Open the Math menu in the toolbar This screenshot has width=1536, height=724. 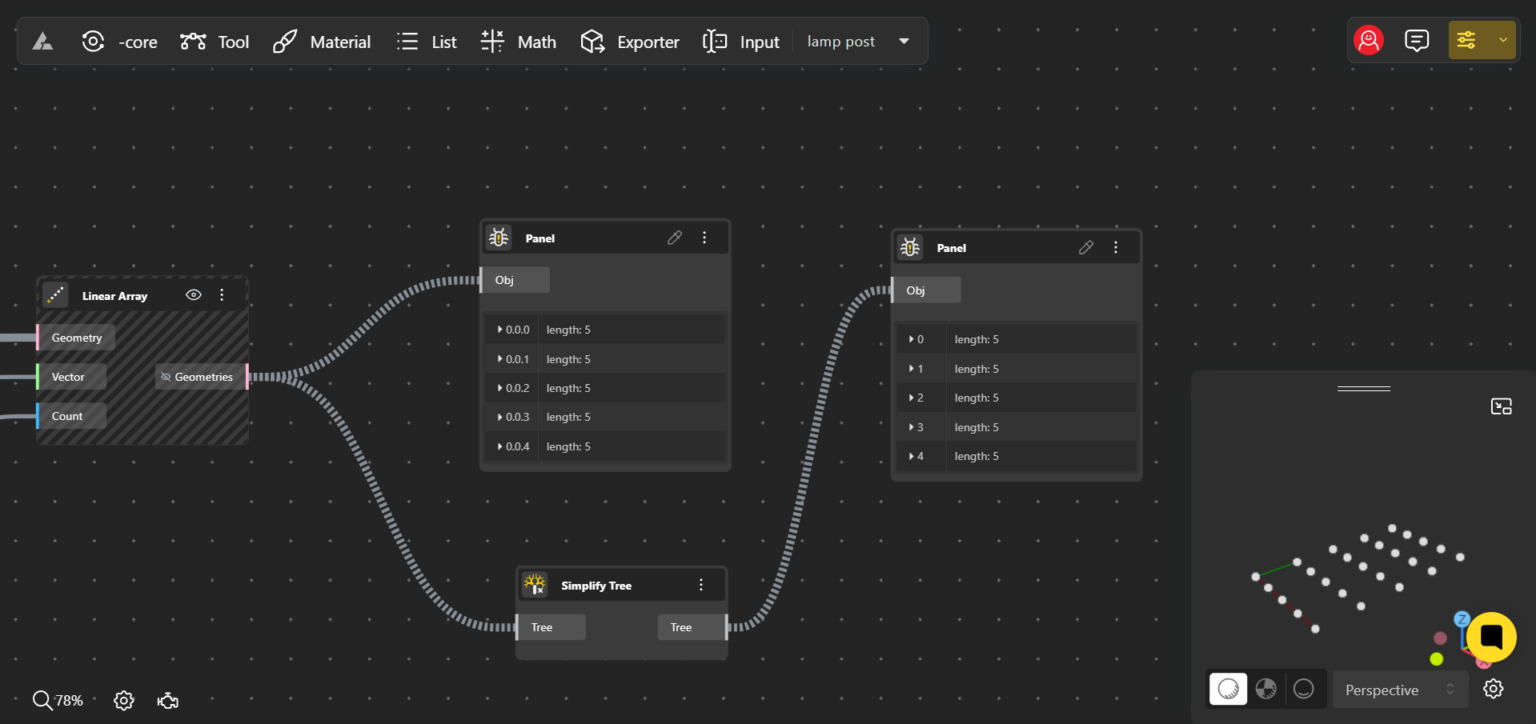click(518, 41)
